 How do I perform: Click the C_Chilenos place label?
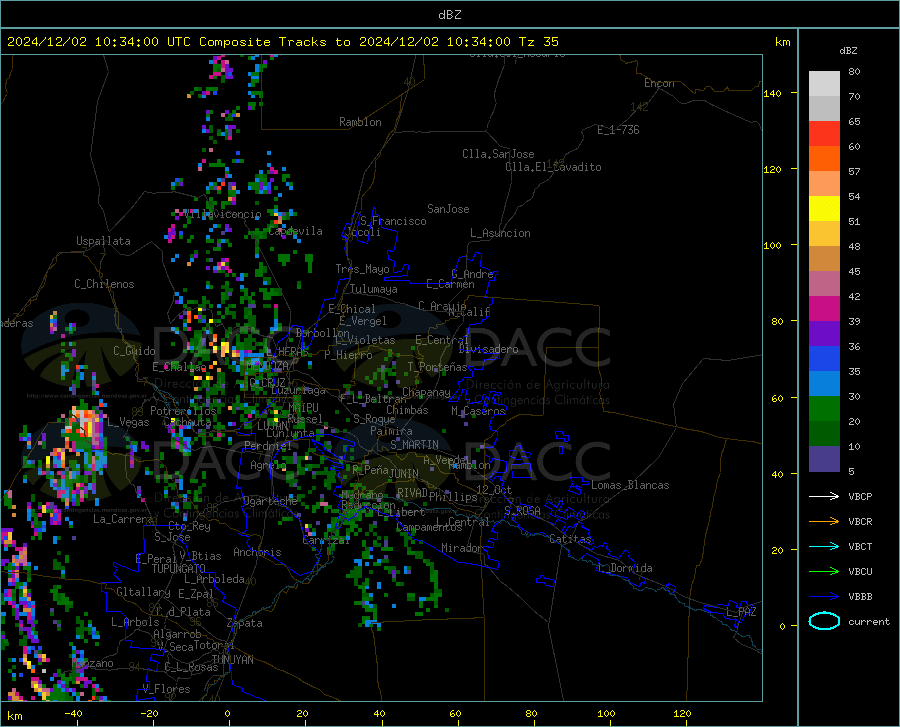[104, 284]
